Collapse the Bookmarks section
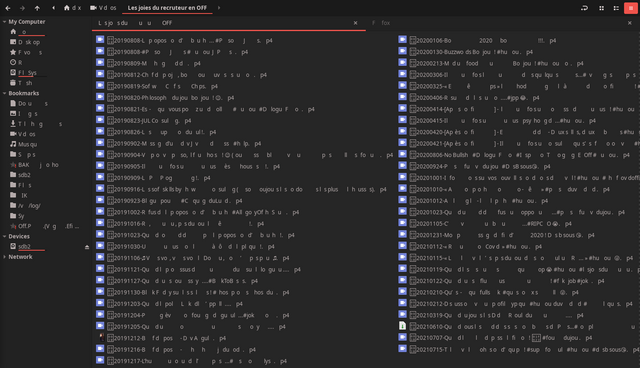The height and width of the screenshot is (368, 640). tap(4, 93)
